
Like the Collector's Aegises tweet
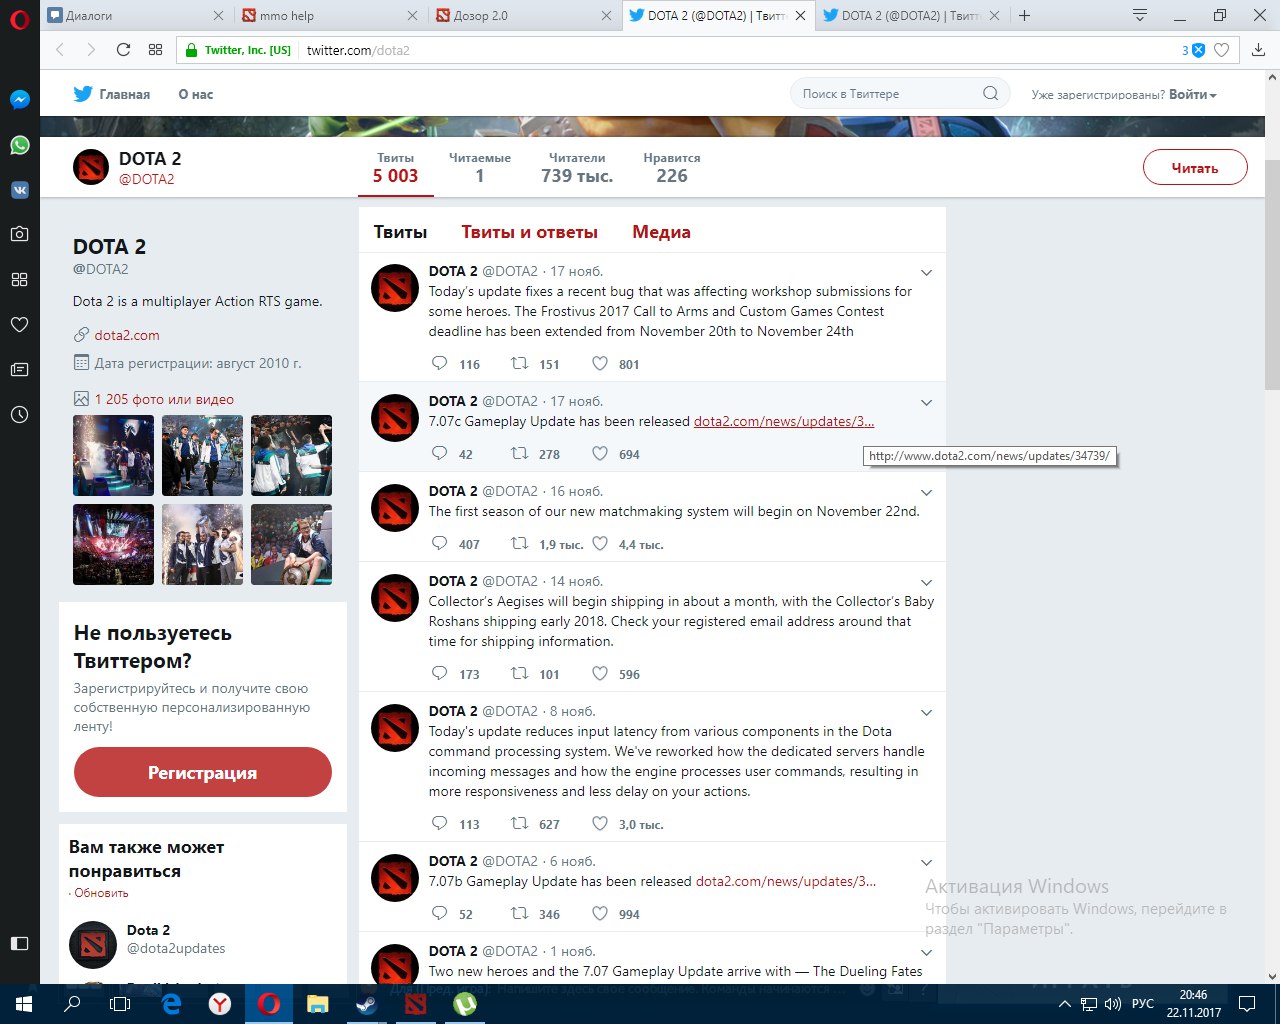coord(600,674)
